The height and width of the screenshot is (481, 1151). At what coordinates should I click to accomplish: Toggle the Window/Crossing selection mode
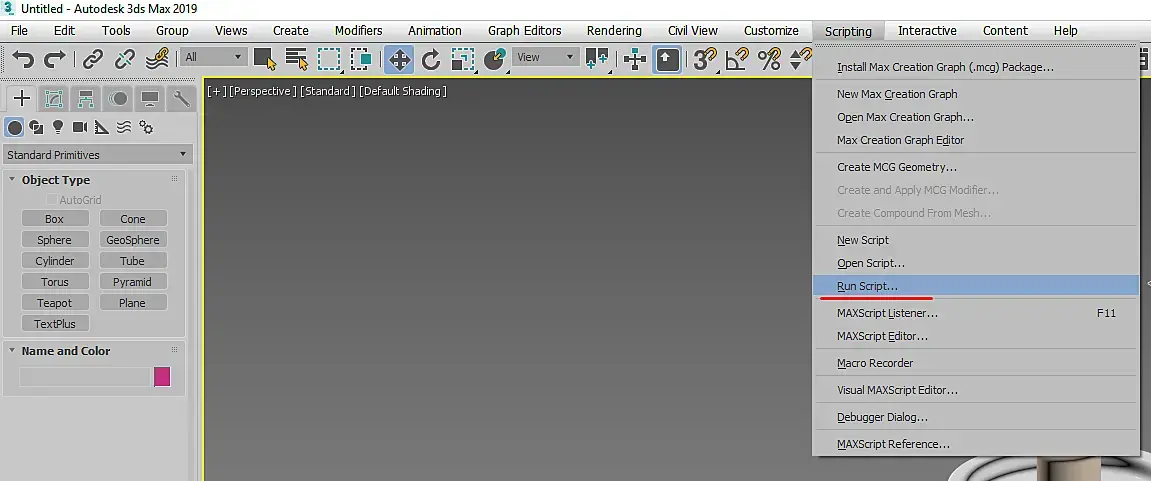(361, 59)
